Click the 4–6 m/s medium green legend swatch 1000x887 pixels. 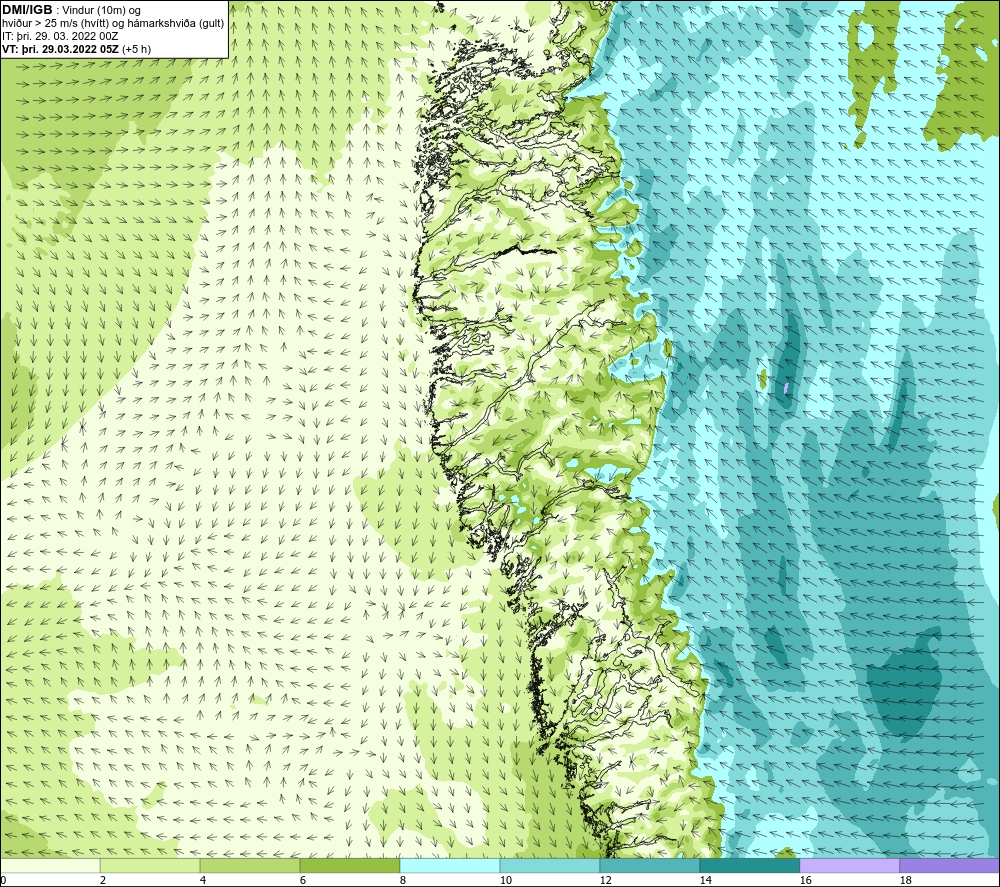[250, 865]
